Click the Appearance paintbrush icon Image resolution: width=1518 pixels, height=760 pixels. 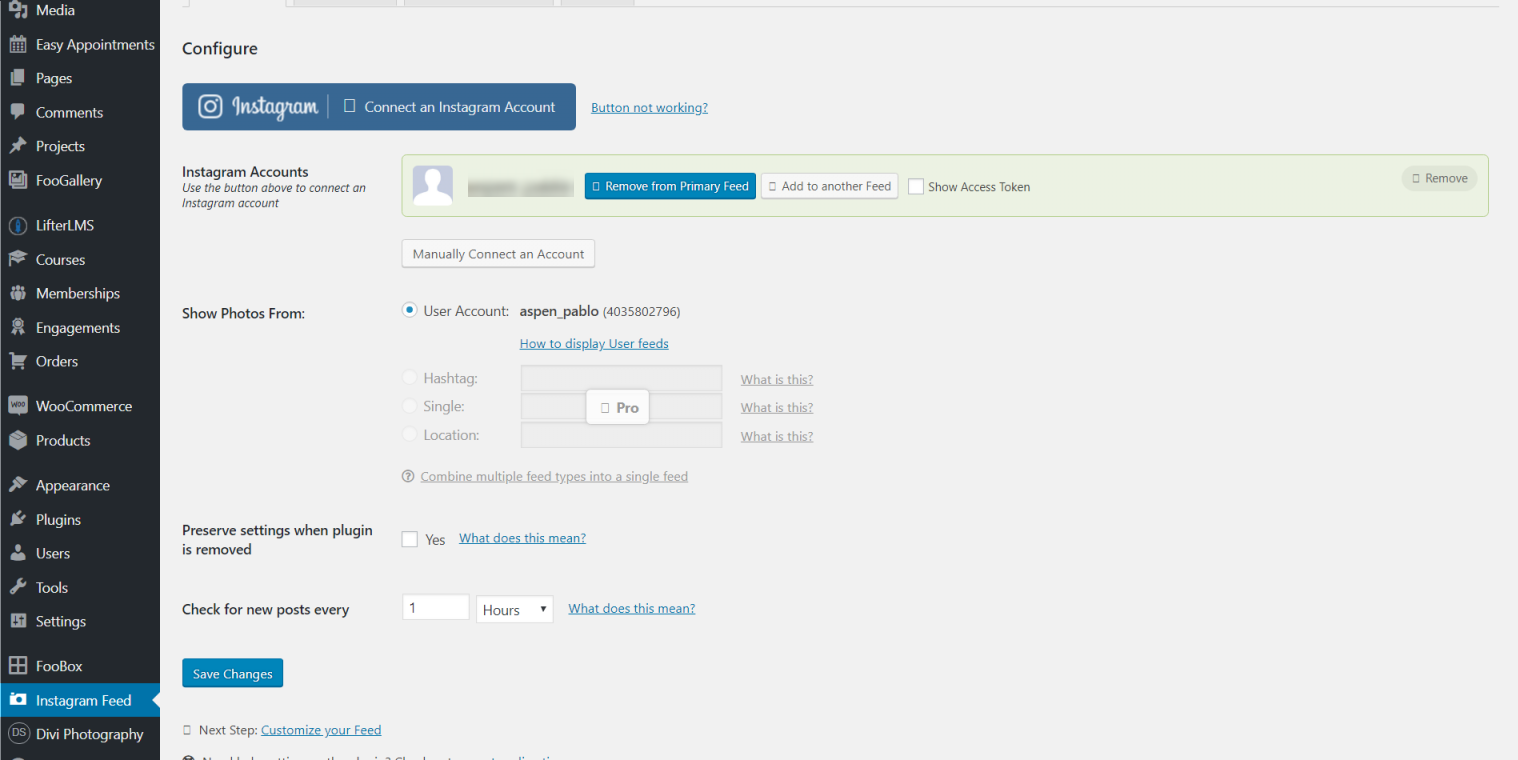click(18, 485)
